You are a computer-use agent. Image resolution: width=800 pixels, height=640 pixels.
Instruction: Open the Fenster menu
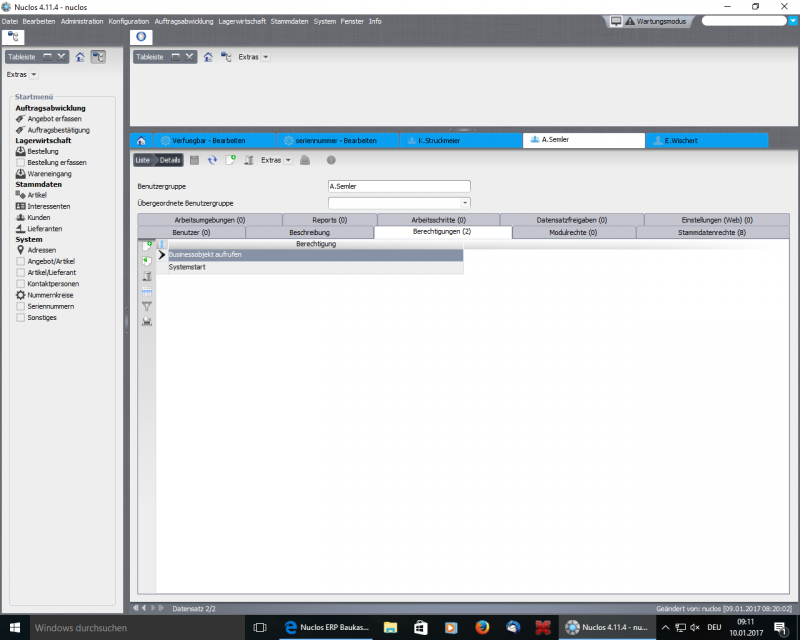[352, 21]
